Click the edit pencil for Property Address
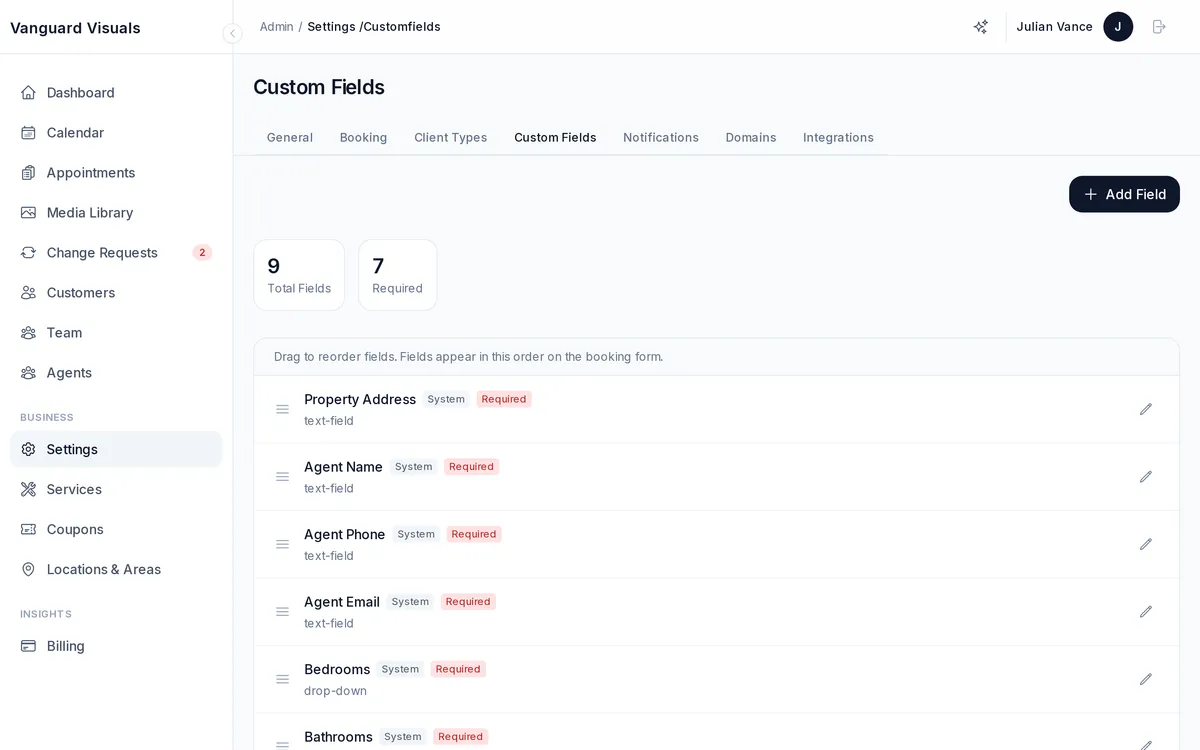1200x750 pixels. tap(1146, 409)
